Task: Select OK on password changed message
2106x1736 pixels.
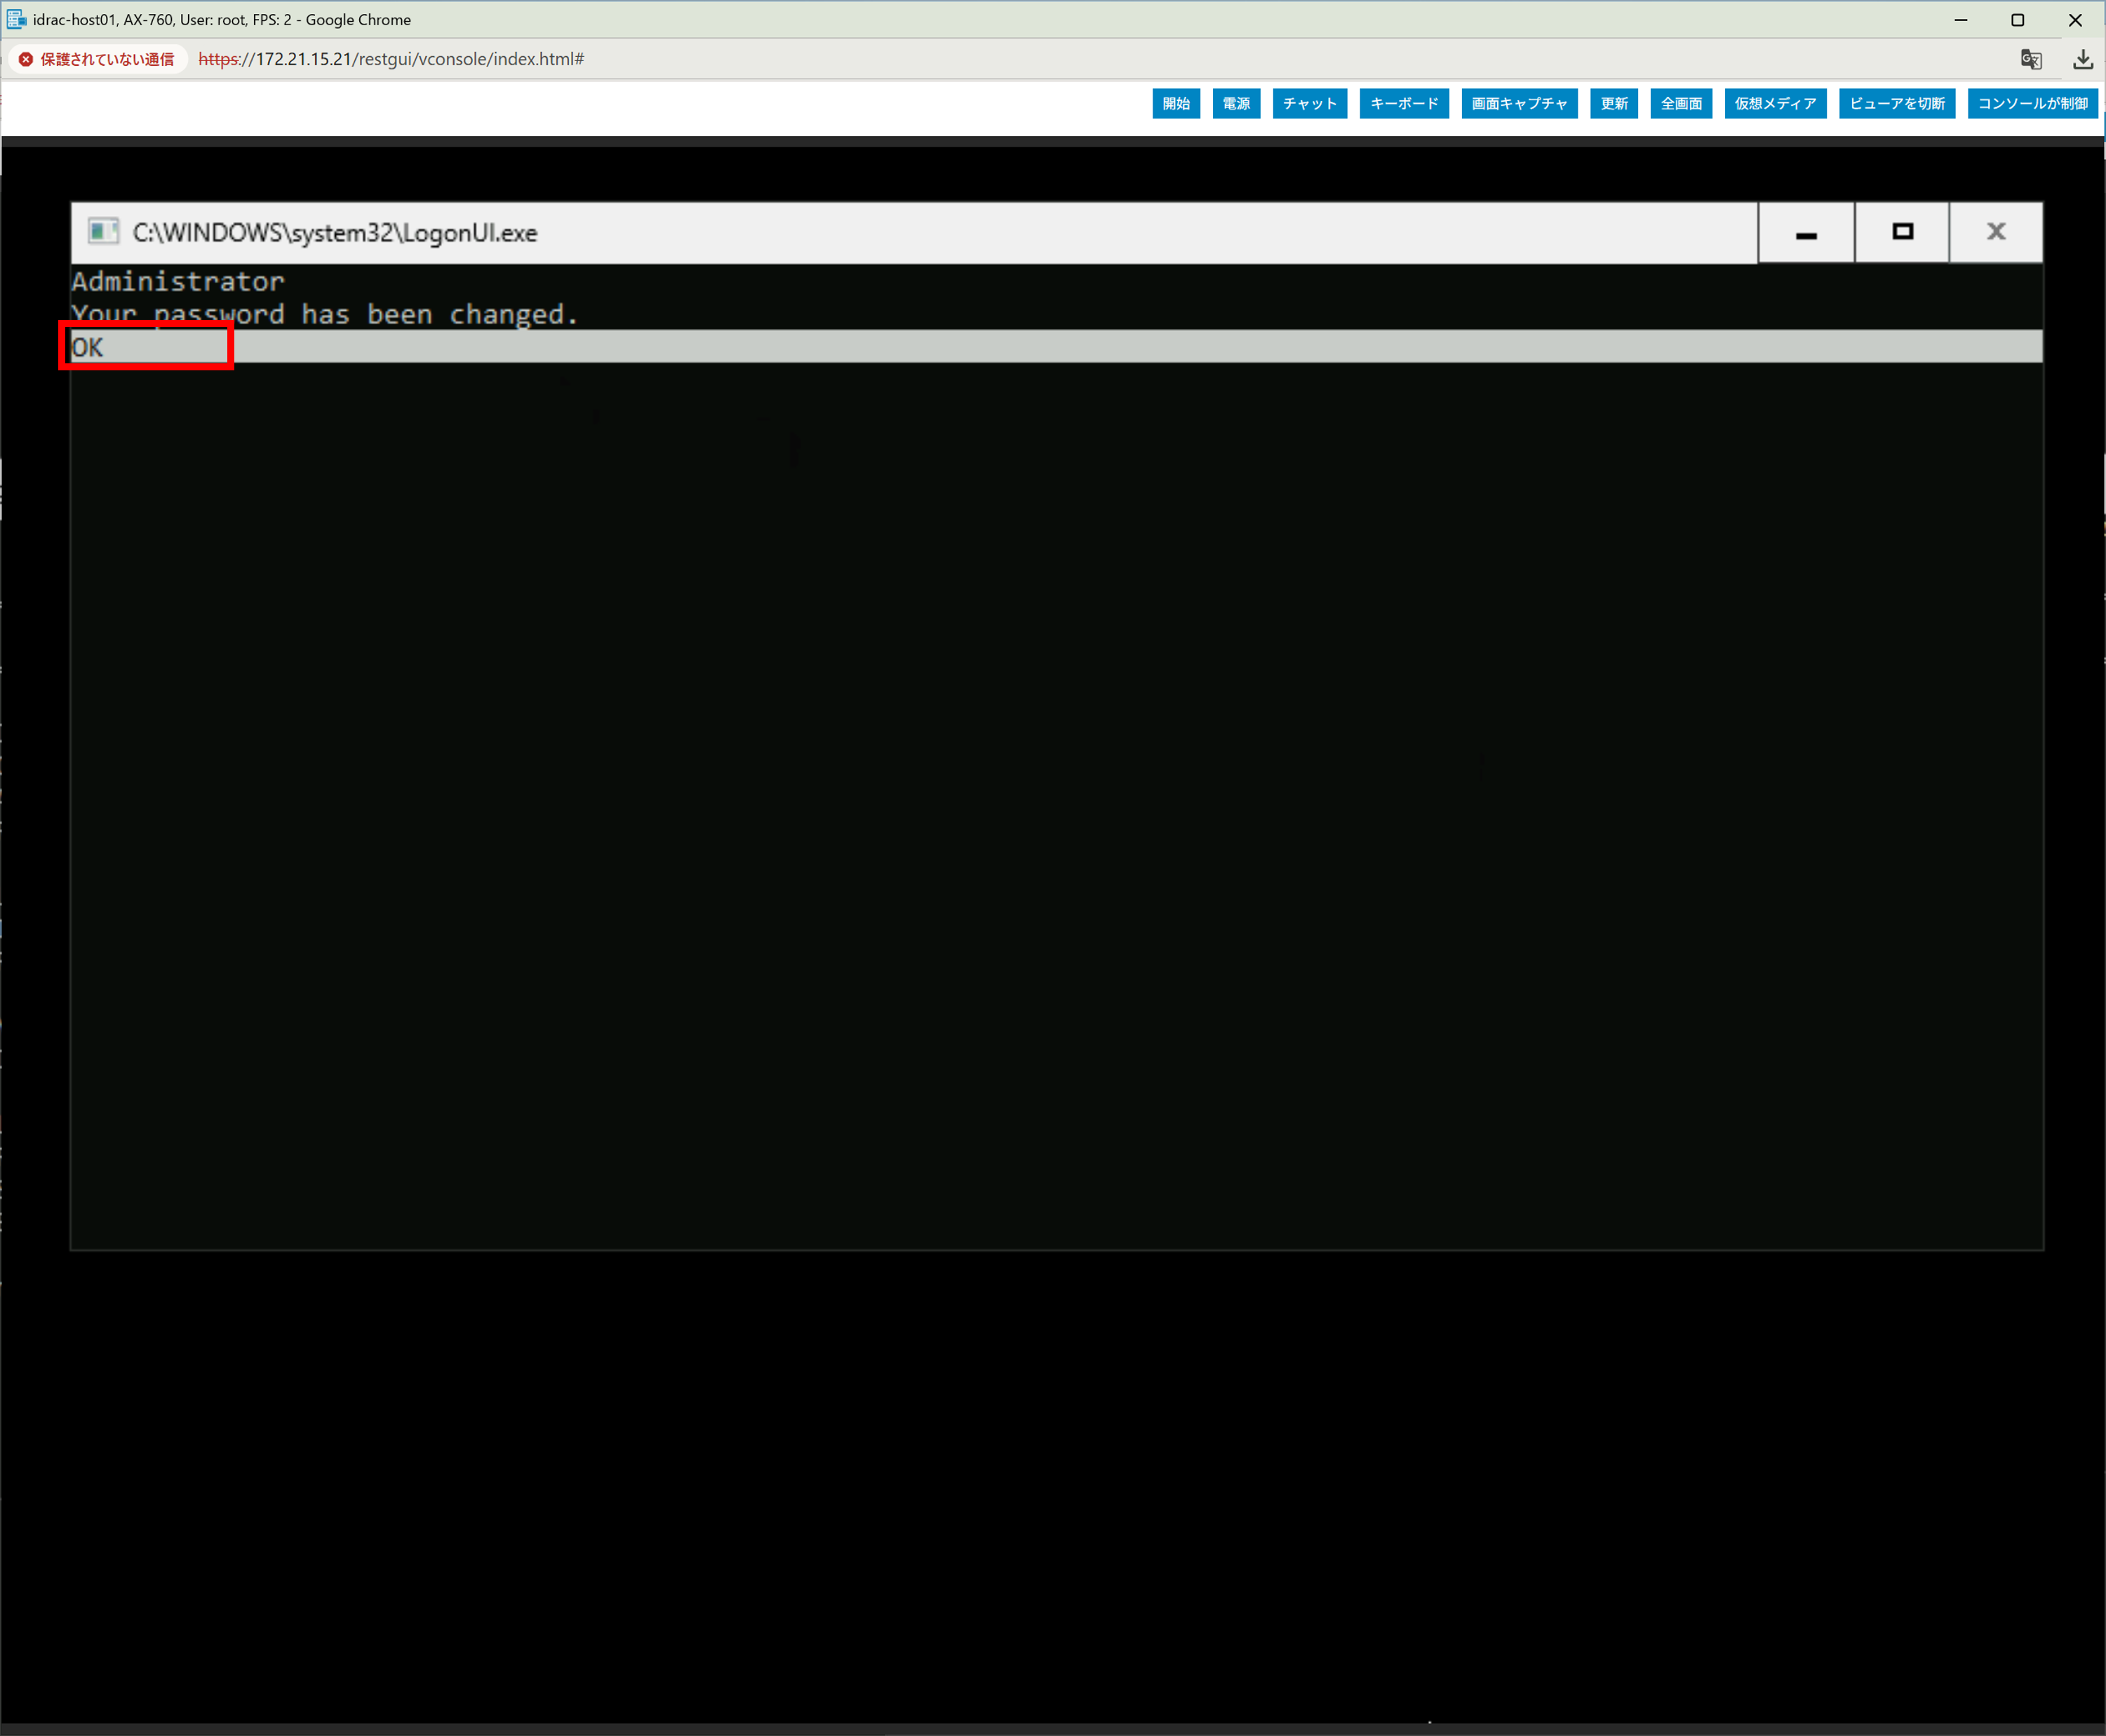Action: coord(88,347)
